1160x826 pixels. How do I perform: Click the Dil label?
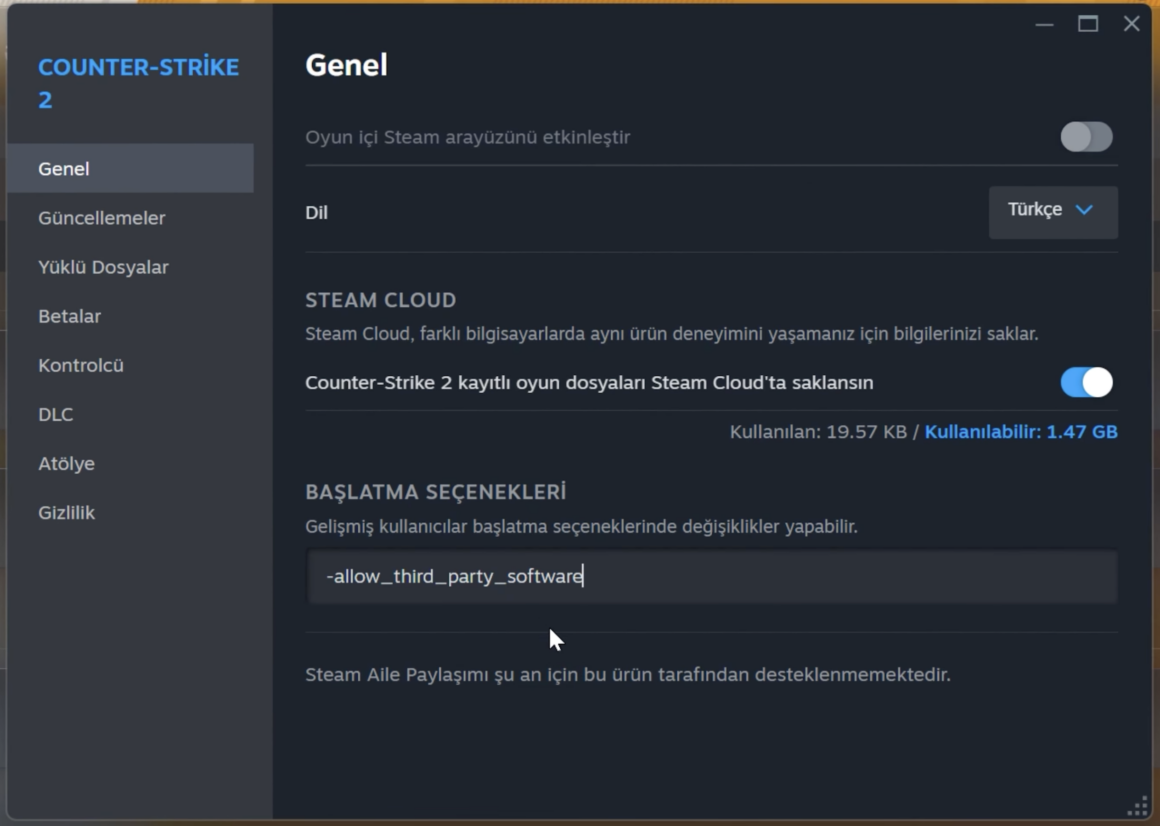pos(316,213)
